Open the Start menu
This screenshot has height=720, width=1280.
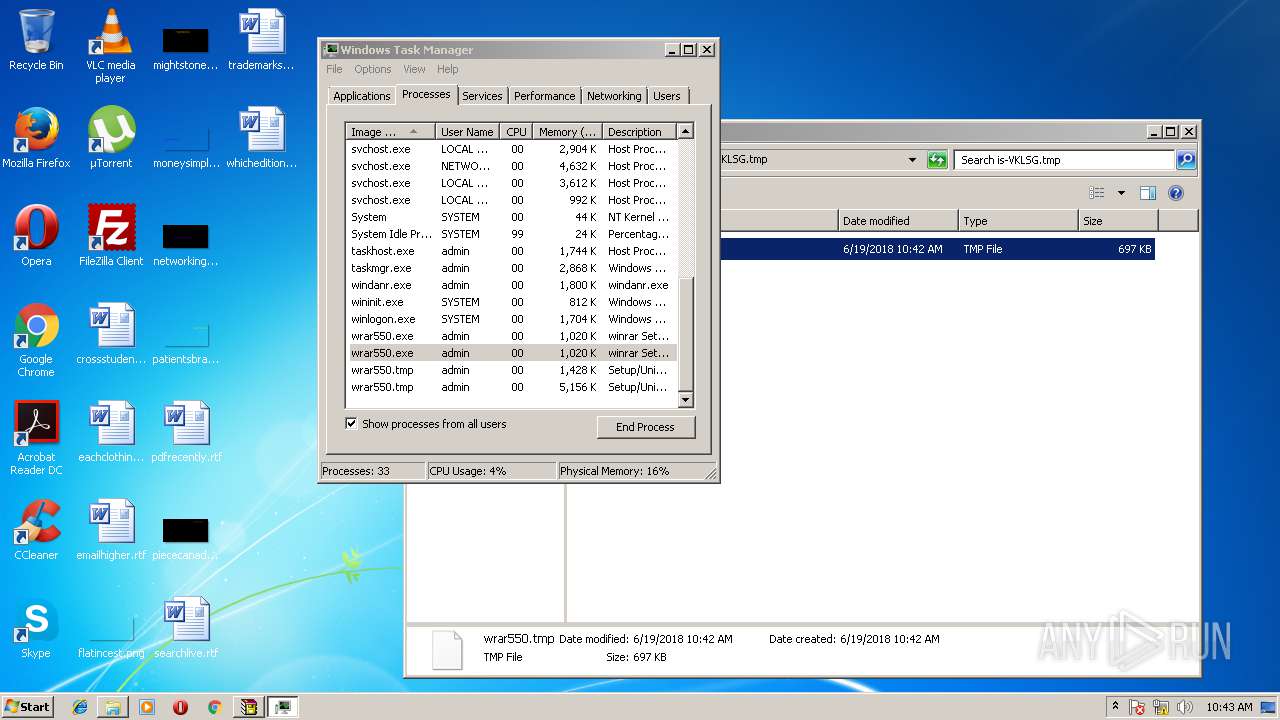coord(28,707)
